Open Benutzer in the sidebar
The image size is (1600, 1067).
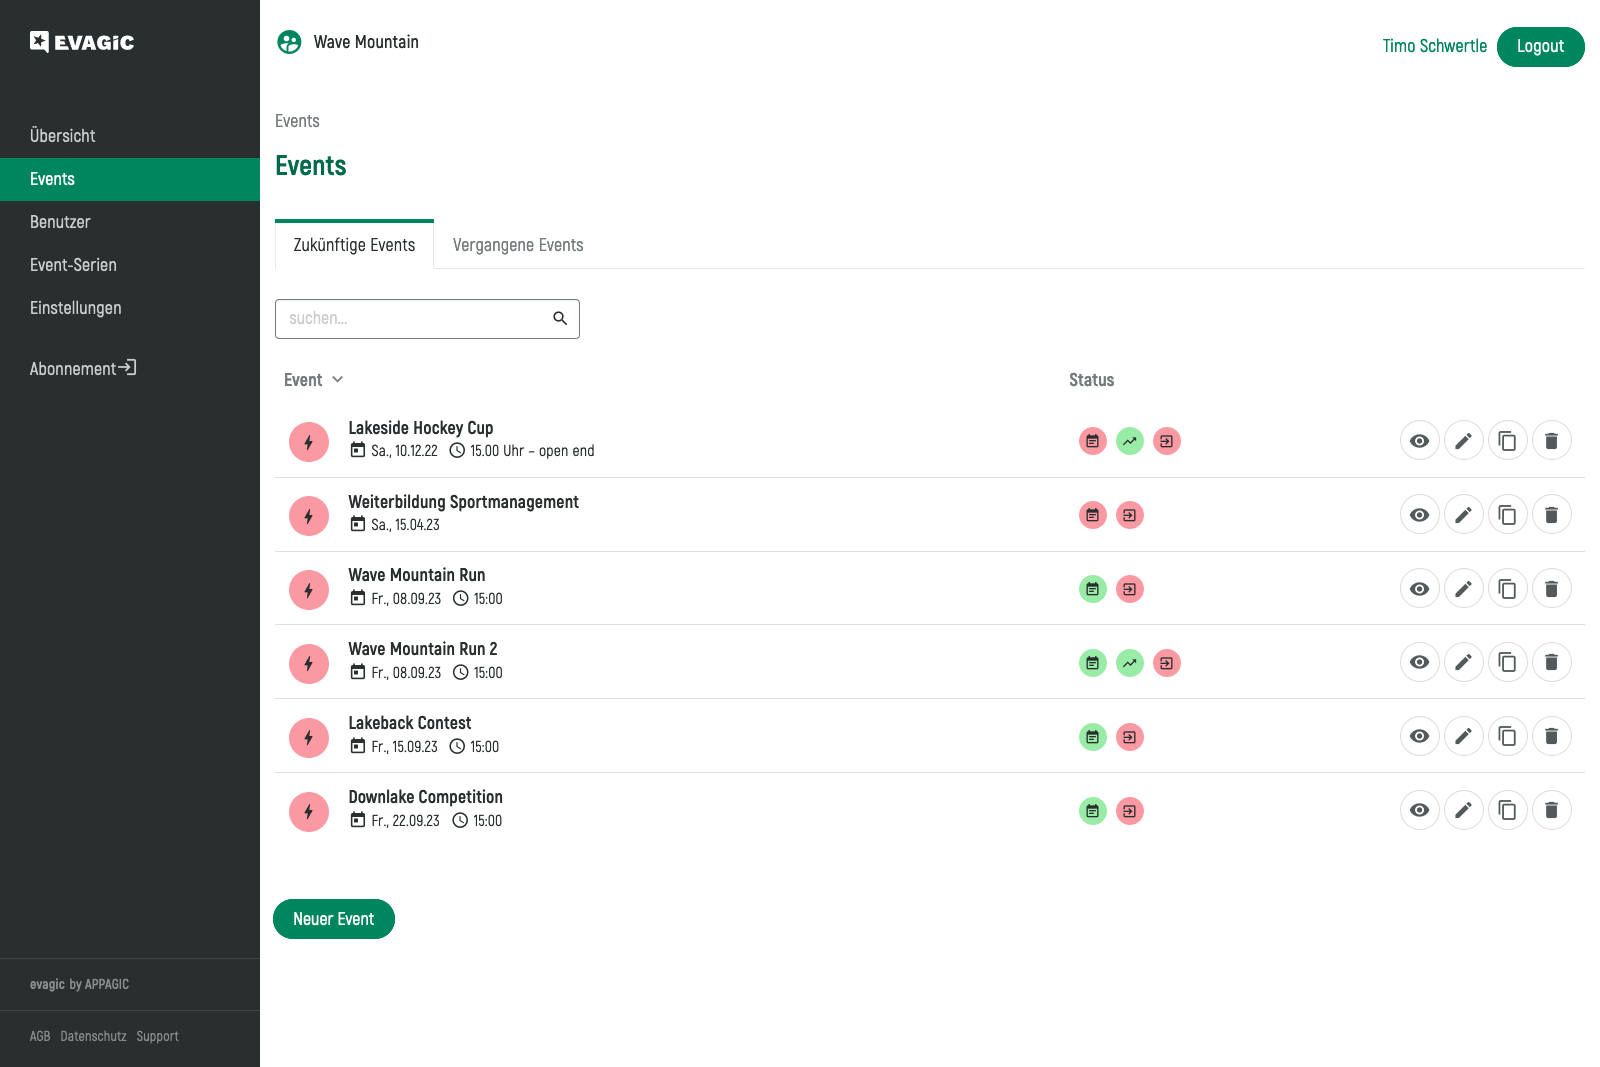point(60,222)
